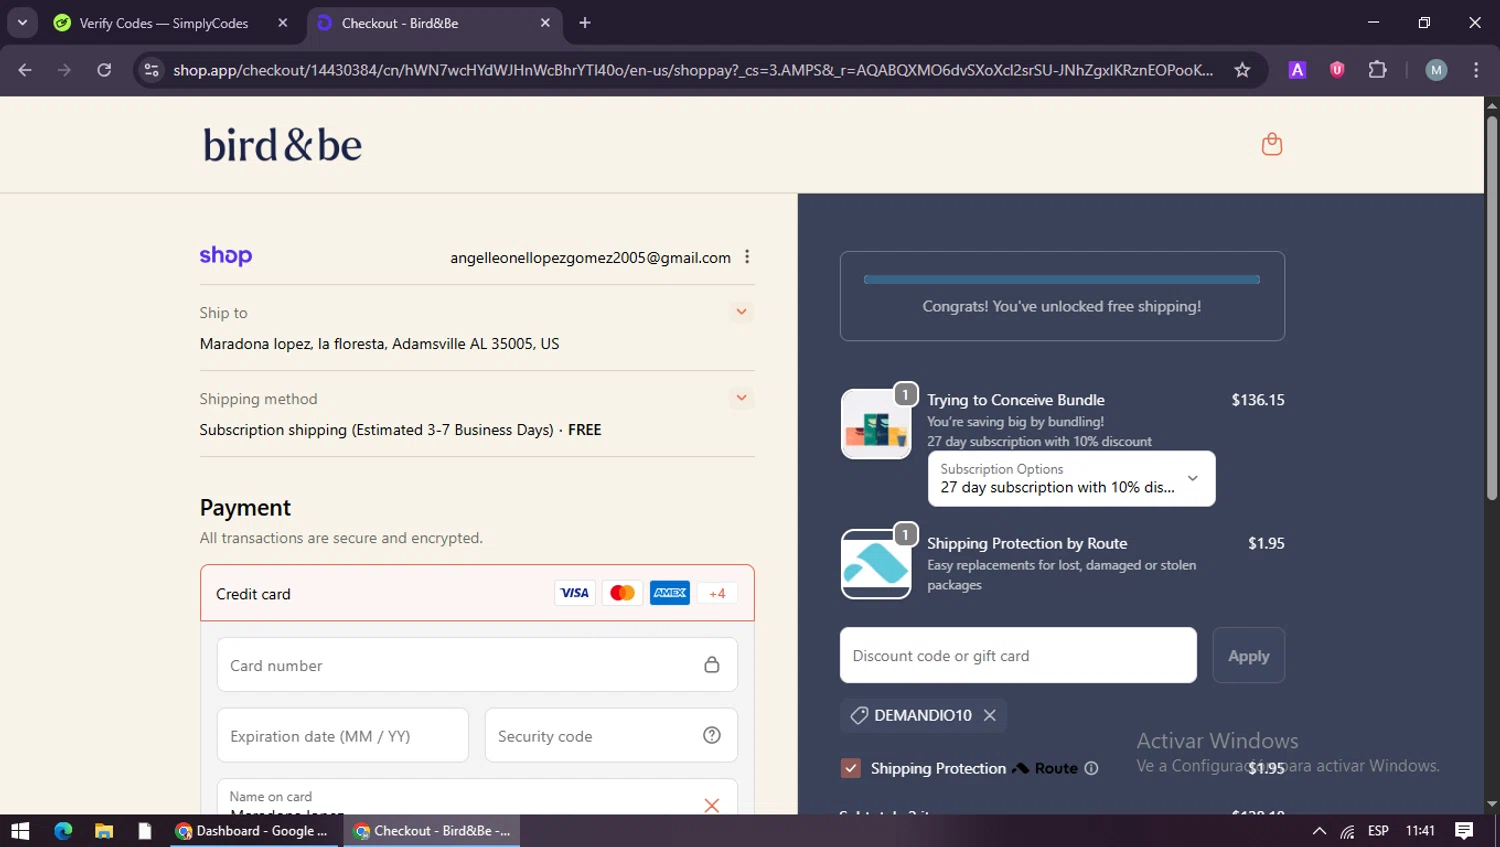The height and width of the screenshot is (847, 1500).
Task: Click the bird&be logo link
Action: pyautogui.click(x=282, y=145)
